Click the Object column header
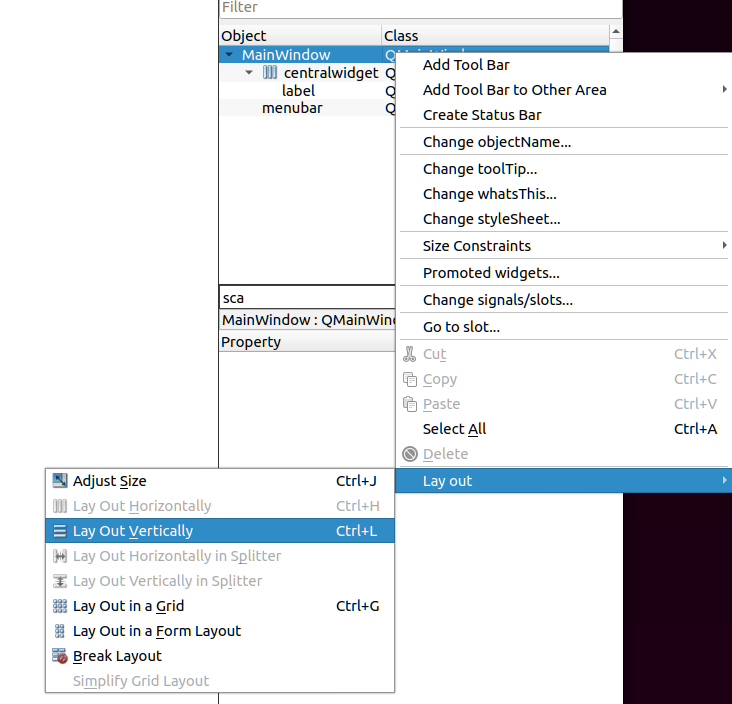Image resolution: width=732 pixels, height=704 pixels. click(x=300, y=35)
